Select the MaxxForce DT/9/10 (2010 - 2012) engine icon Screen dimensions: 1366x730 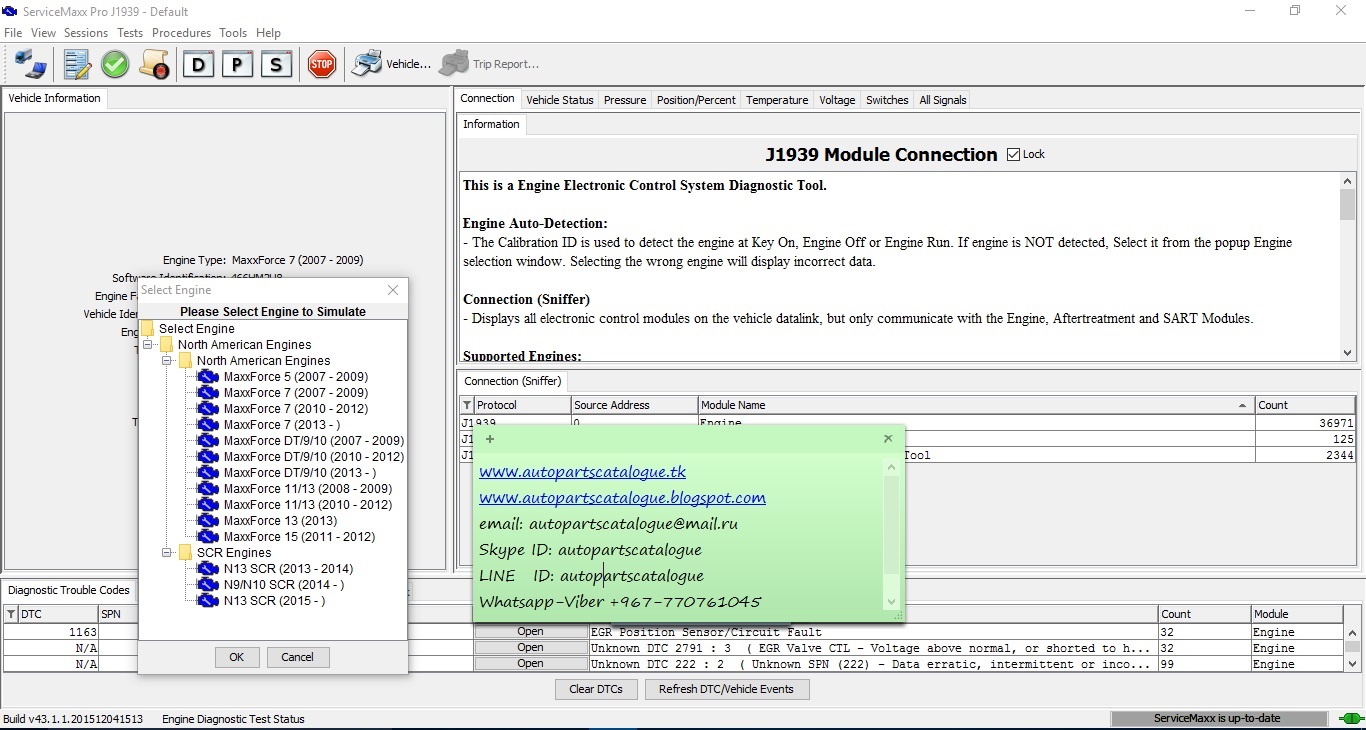pos(208,457)
